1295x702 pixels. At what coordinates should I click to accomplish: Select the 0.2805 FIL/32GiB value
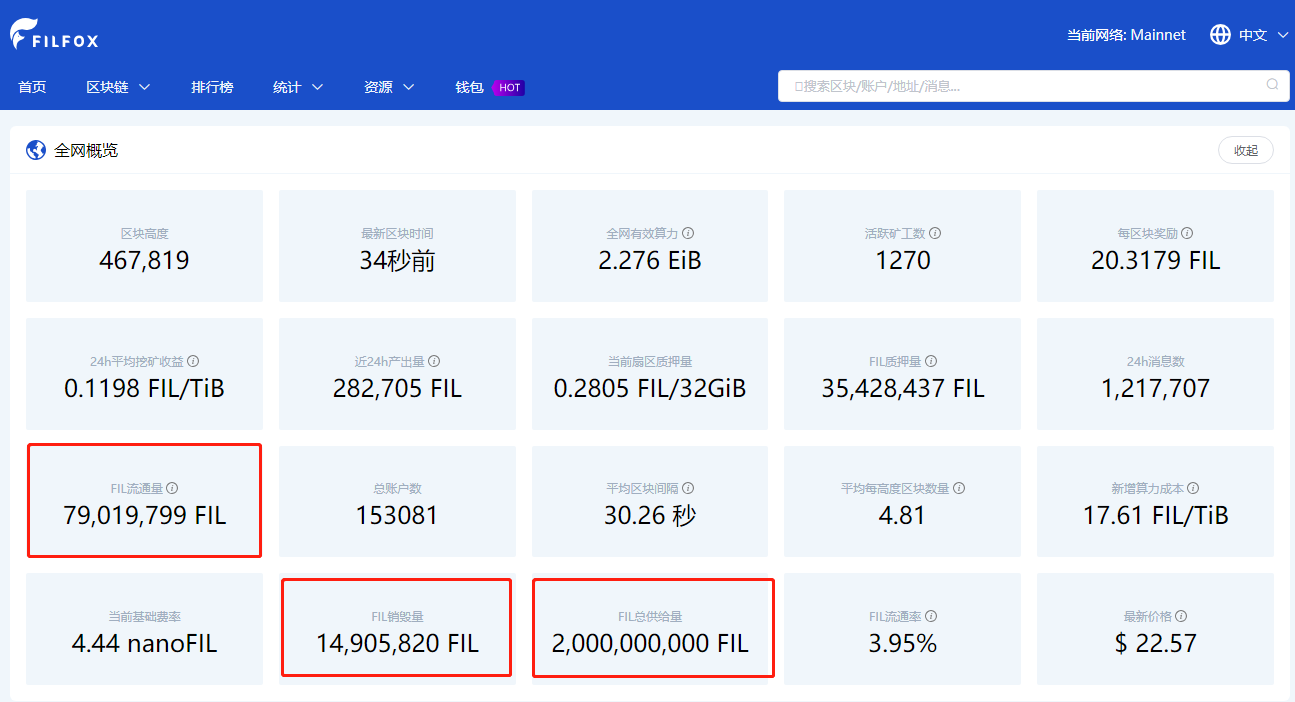point(650,388)
